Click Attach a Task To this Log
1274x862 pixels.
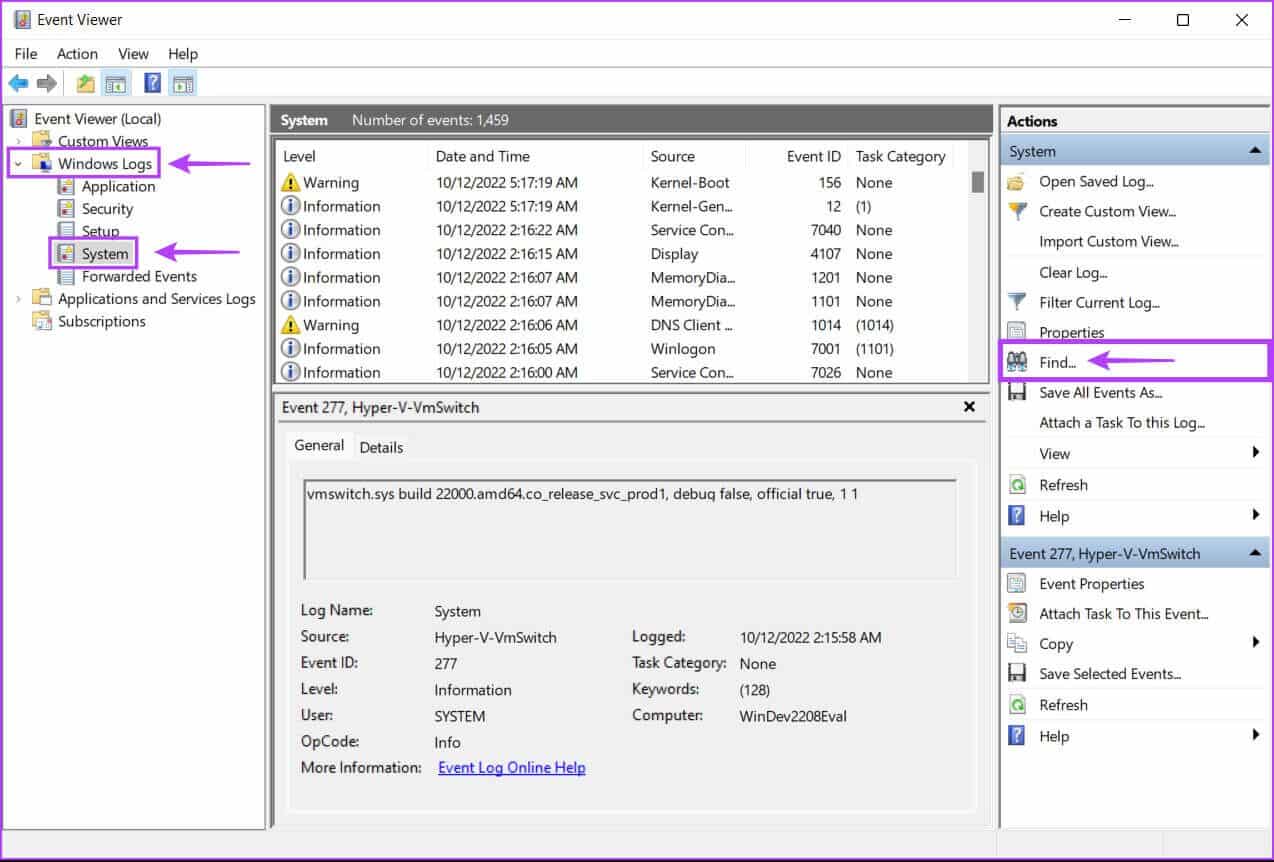point(1122,422)
